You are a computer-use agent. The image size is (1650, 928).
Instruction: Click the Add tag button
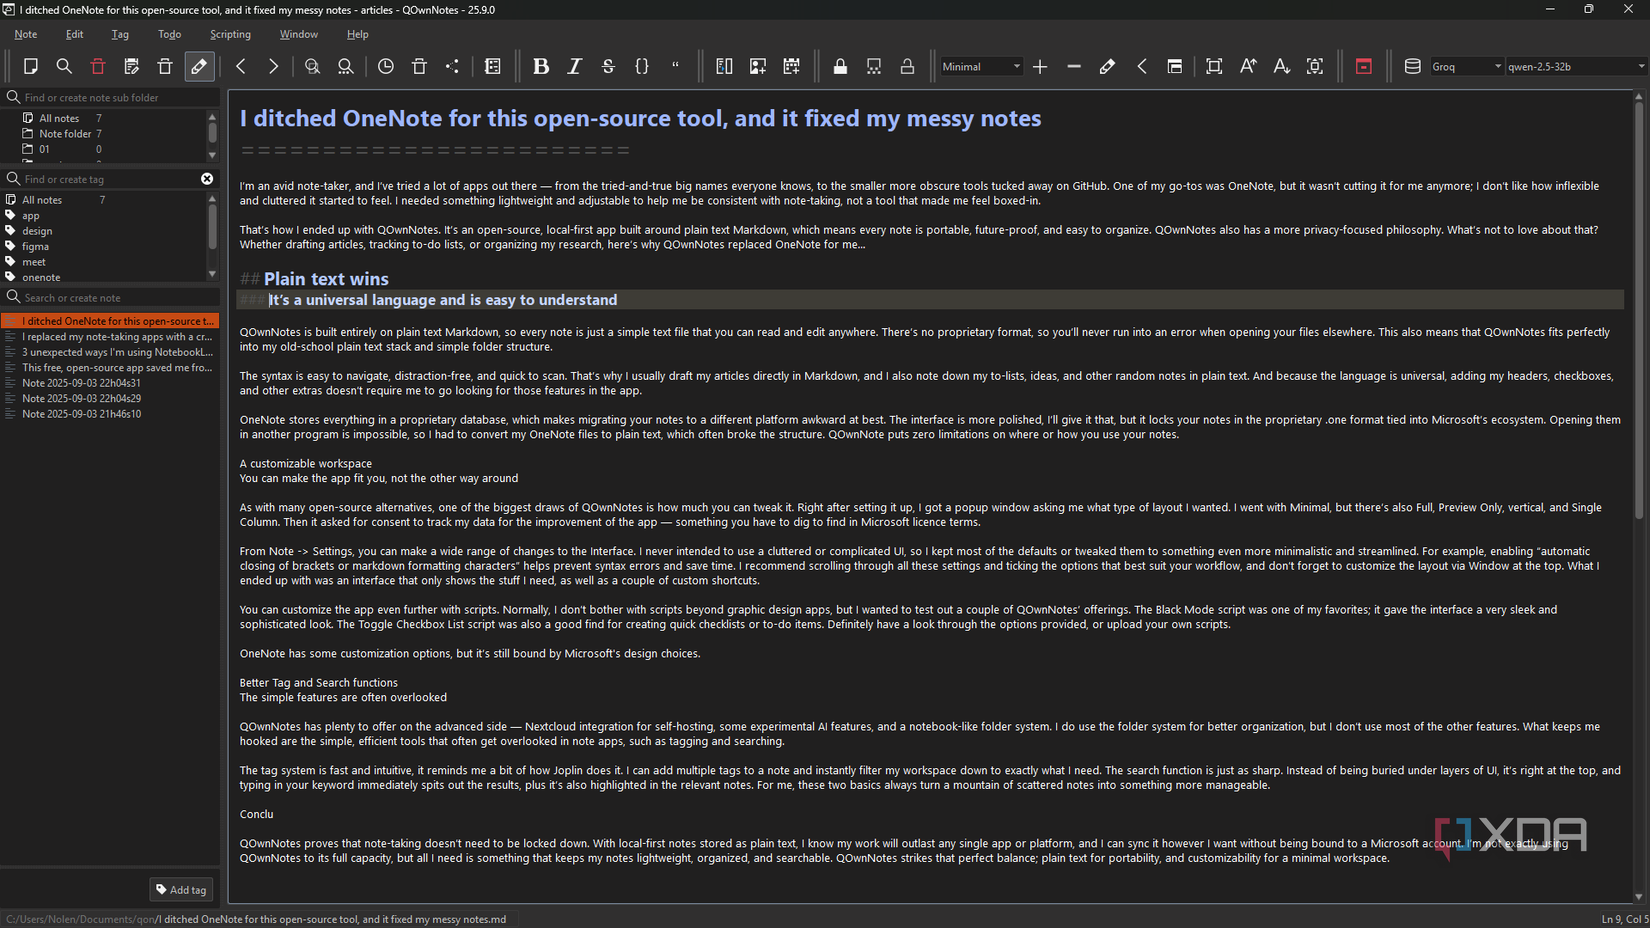181,890
